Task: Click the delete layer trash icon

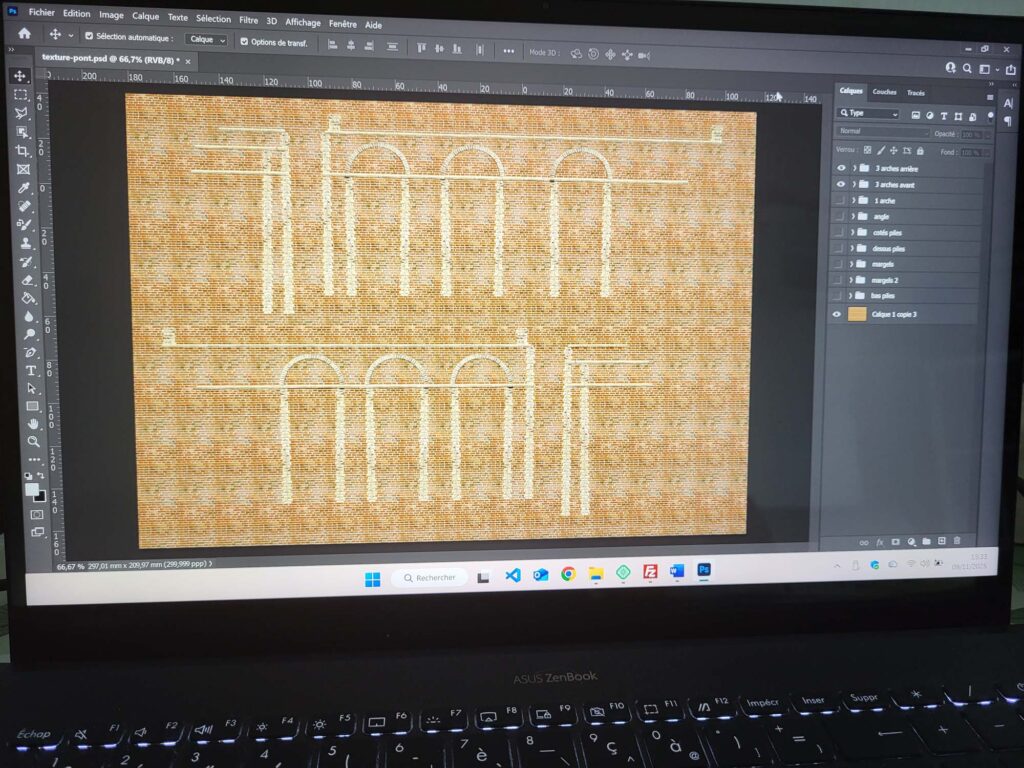Action: click(x=957, y=541)
